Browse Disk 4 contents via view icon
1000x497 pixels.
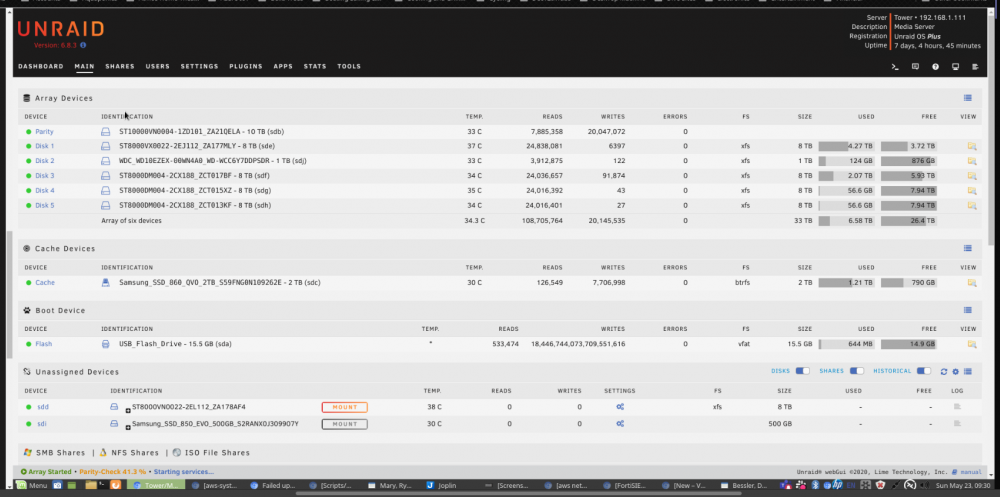[x=971, y=190]
